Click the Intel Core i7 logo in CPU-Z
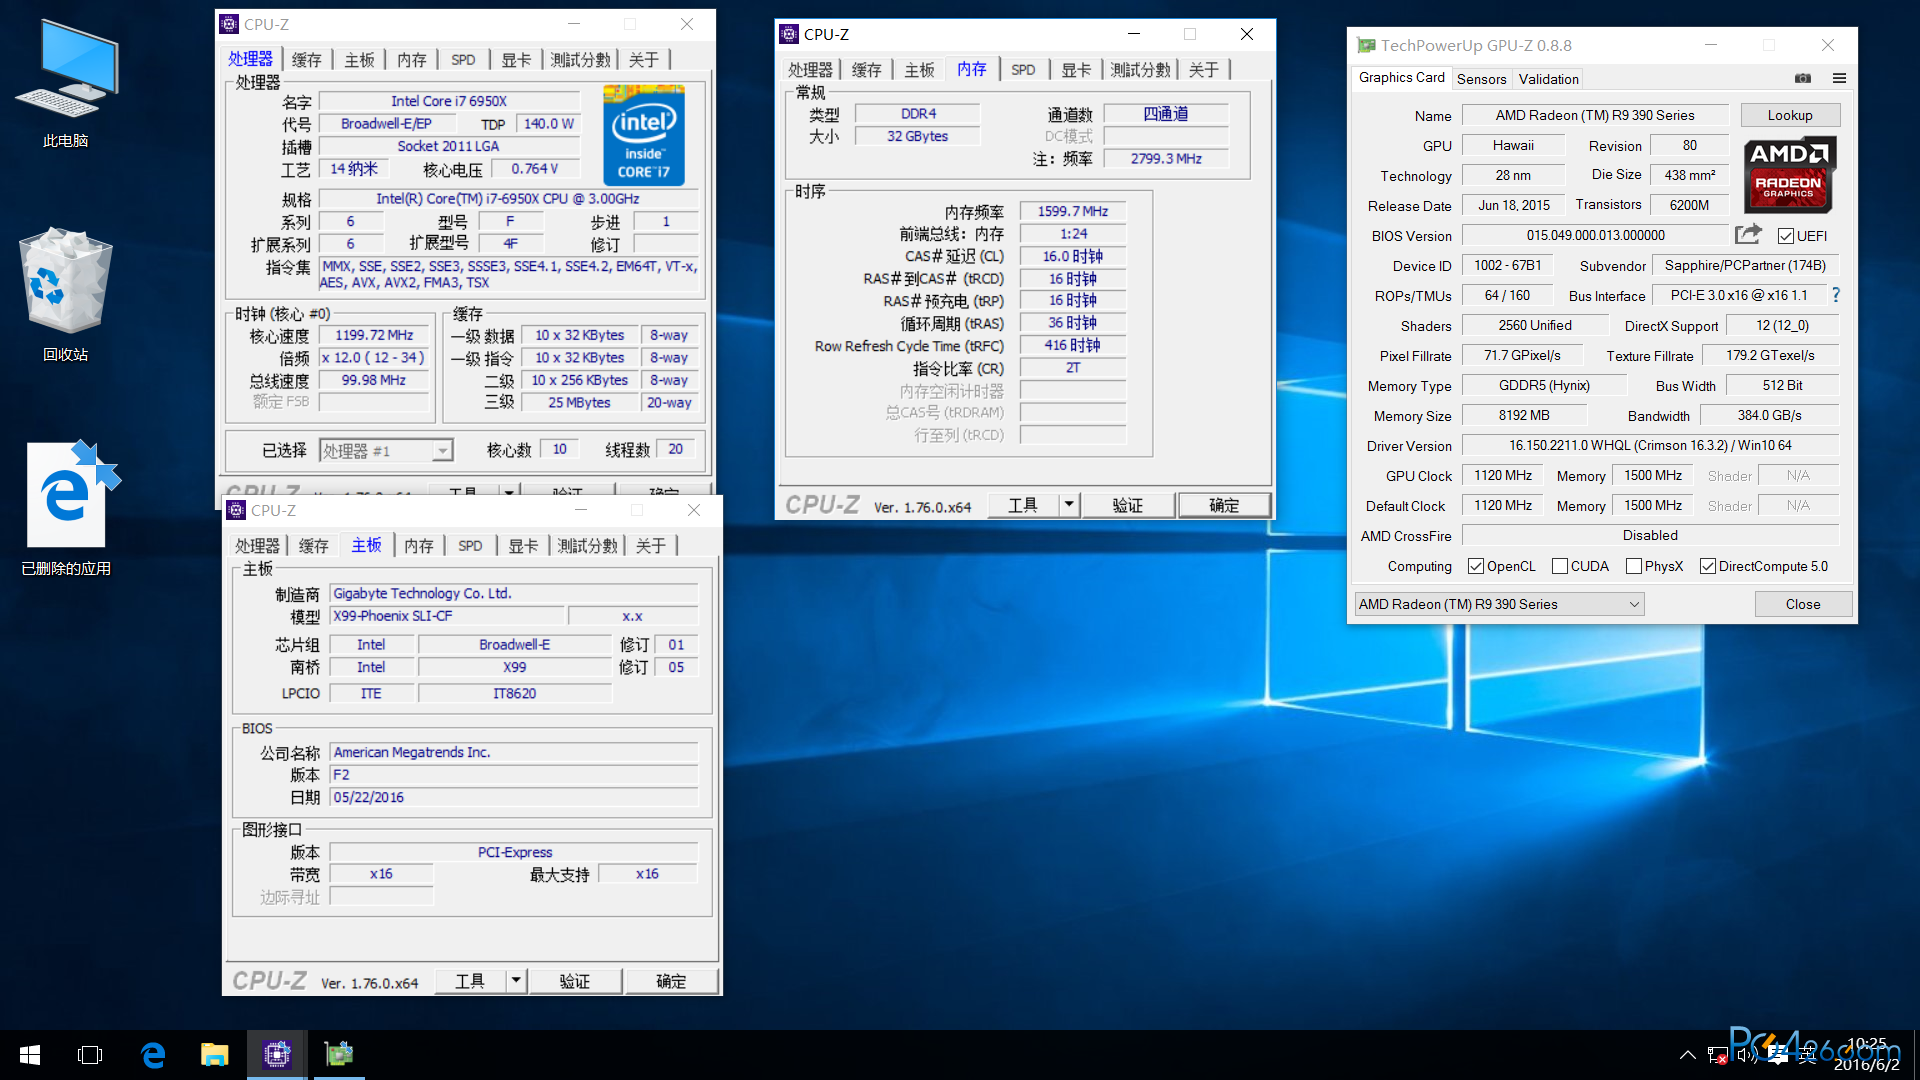The width and height of the screenshot is (1920, 1080). [x=644, y=135]
